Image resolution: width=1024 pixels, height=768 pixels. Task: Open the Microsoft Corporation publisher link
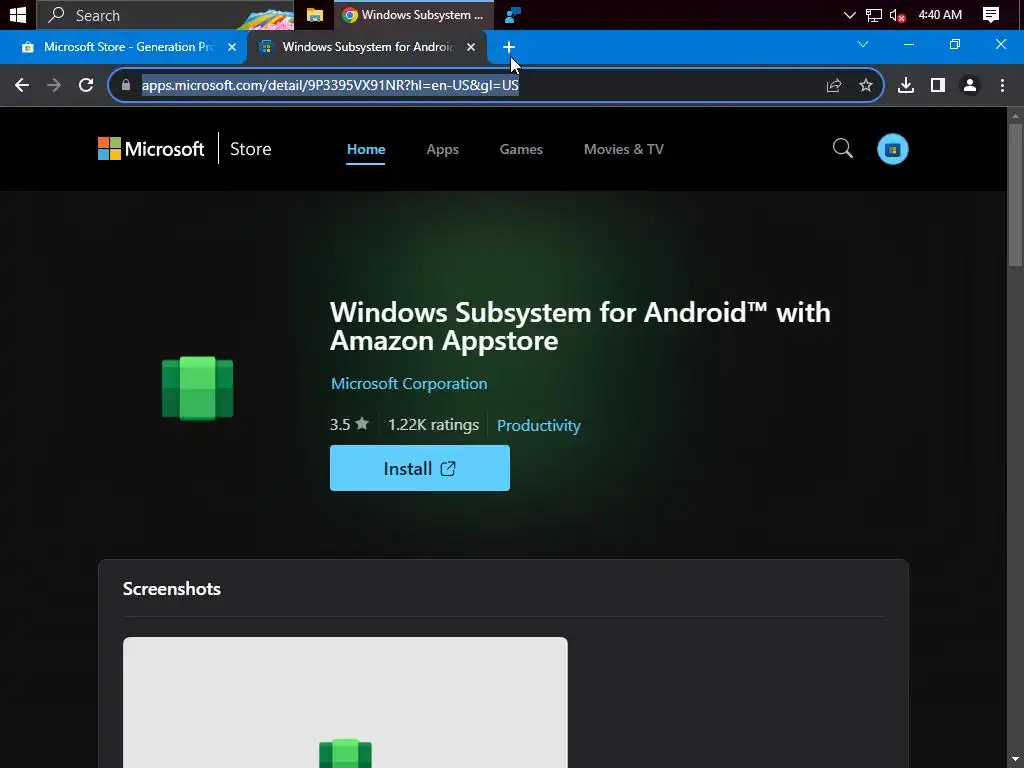click(409, 383)
